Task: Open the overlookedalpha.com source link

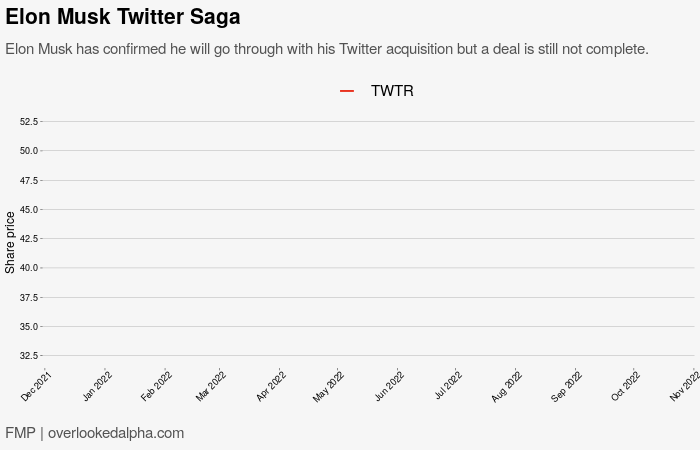Action: (x=116, y=433)
